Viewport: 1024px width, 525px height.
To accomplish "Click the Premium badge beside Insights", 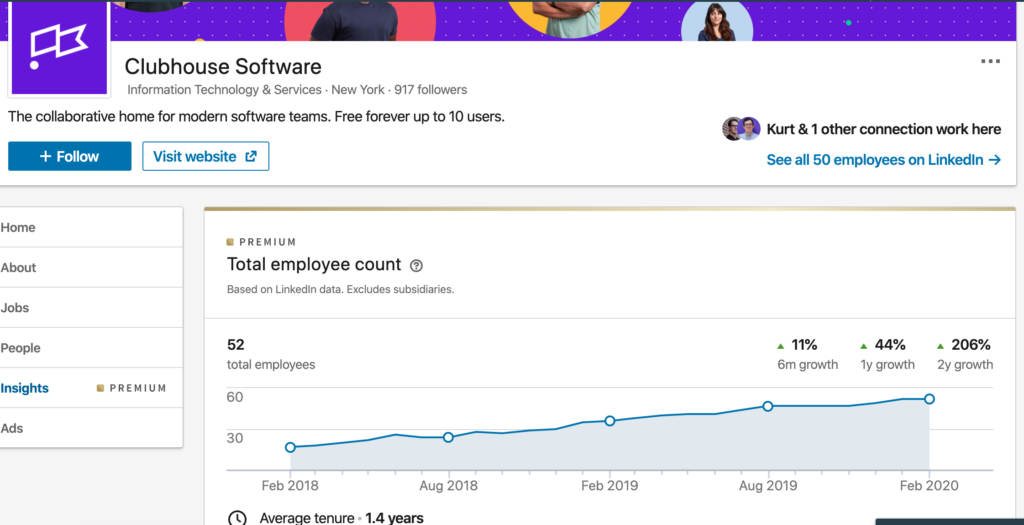I will pos(131,388).
